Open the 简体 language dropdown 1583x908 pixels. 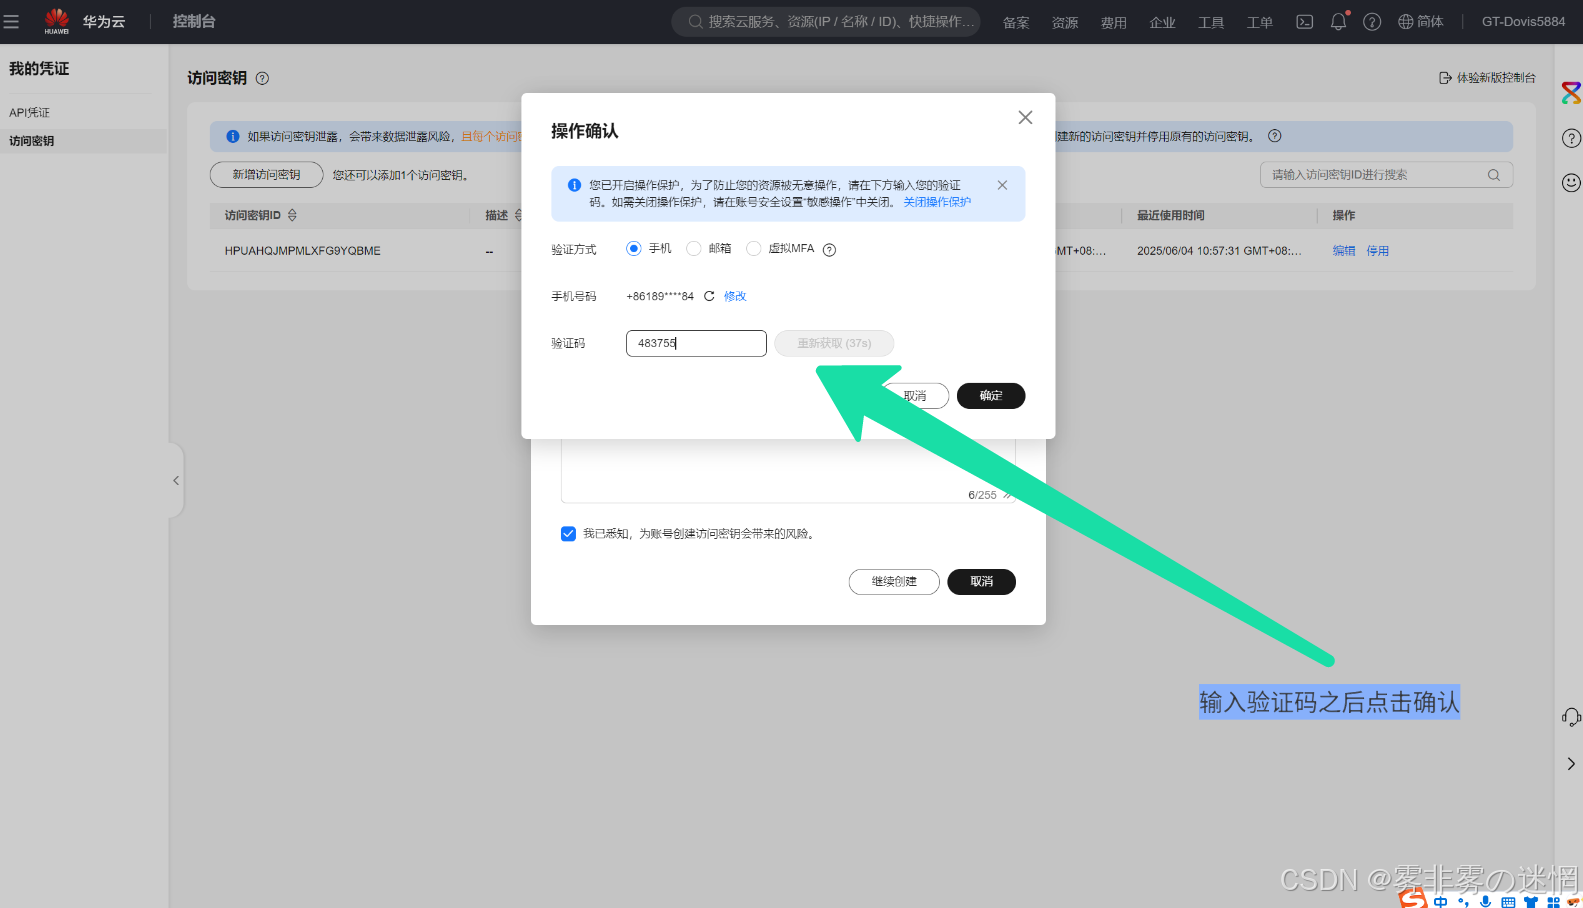point(1421,21)
